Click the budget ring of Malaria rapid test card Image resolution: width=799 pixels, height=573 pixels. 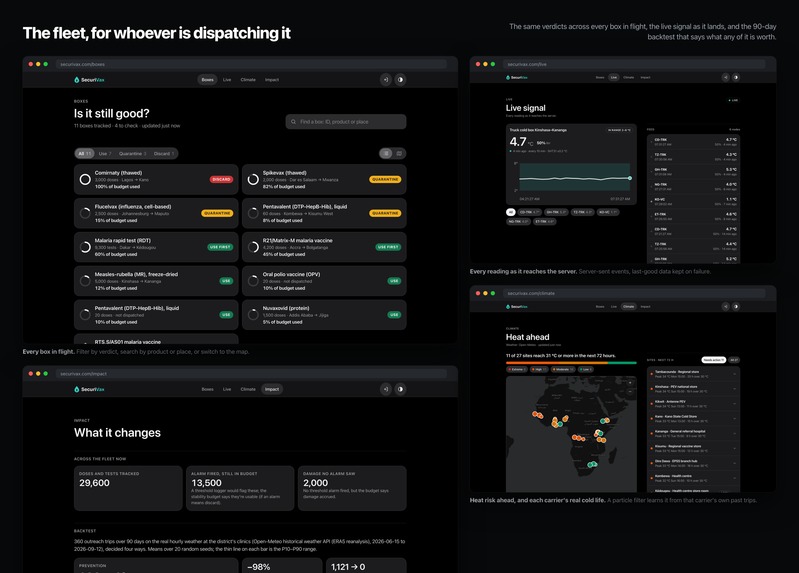tap(85, 247)
